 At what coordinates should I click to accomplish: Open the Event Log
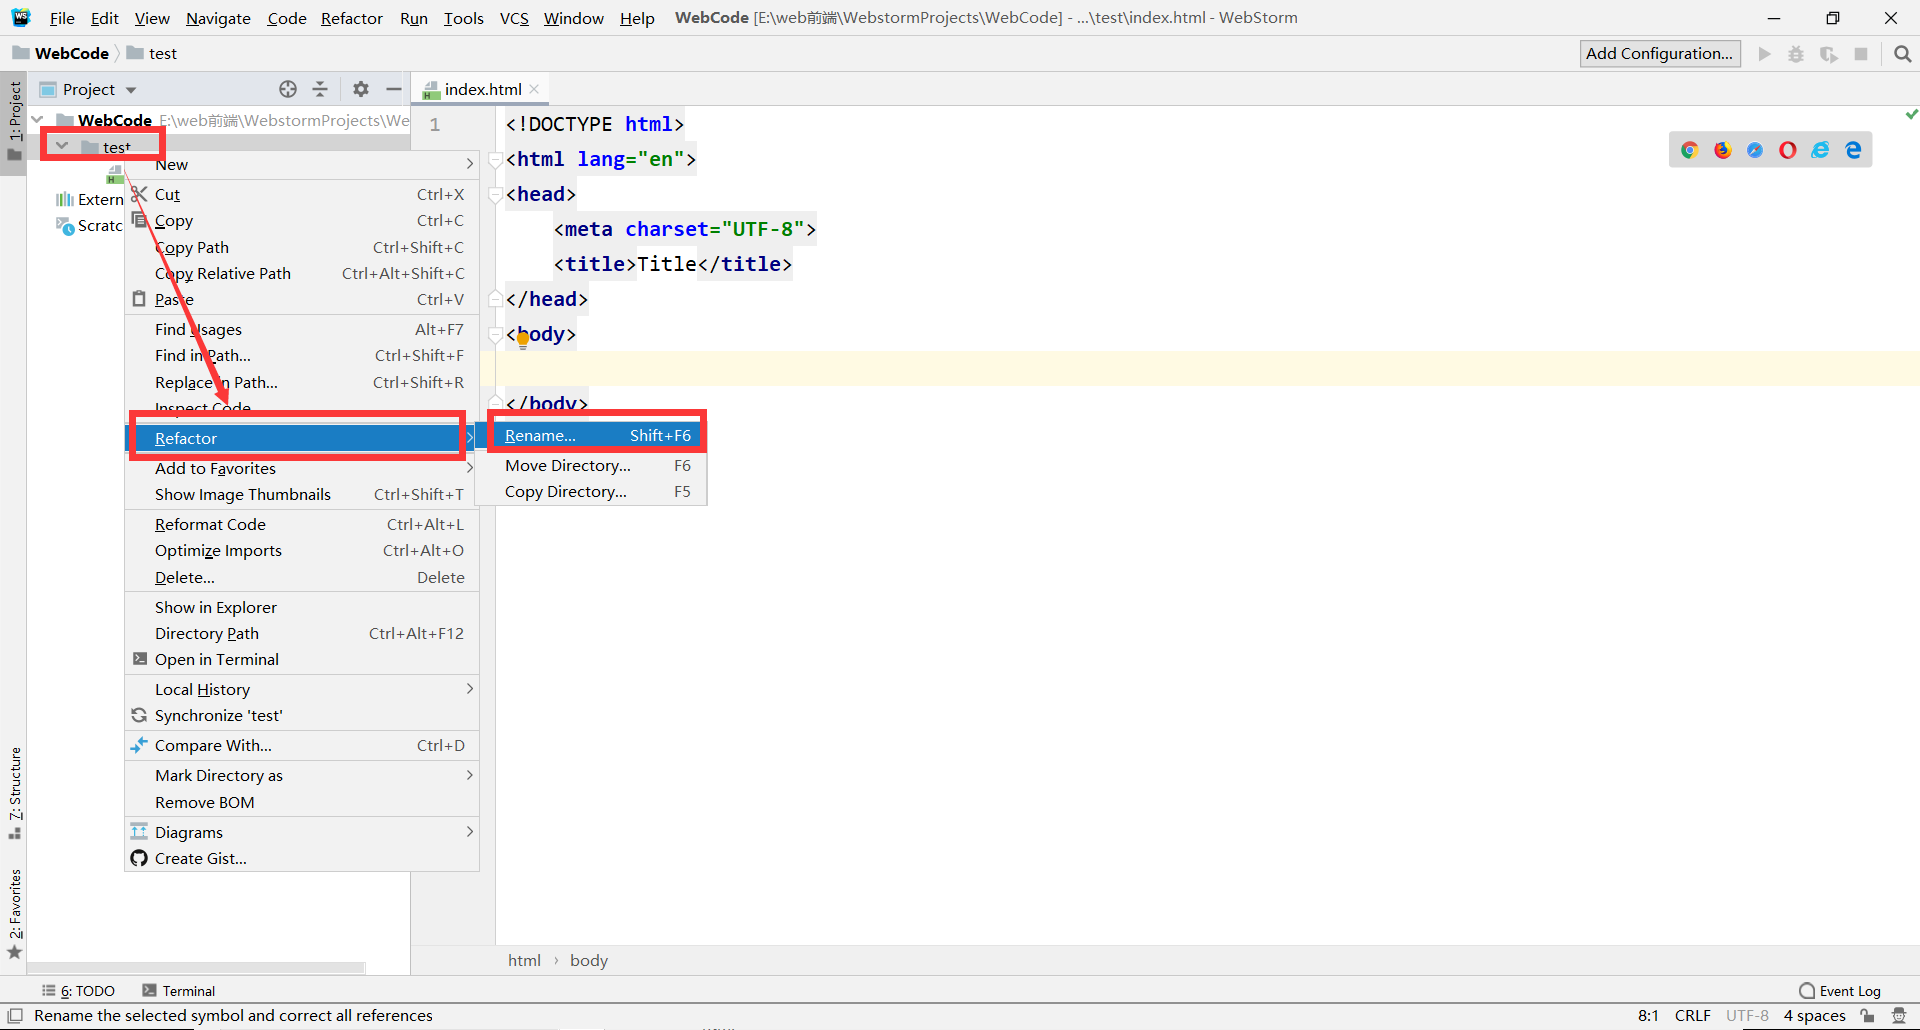click(x=1840, y=991)
